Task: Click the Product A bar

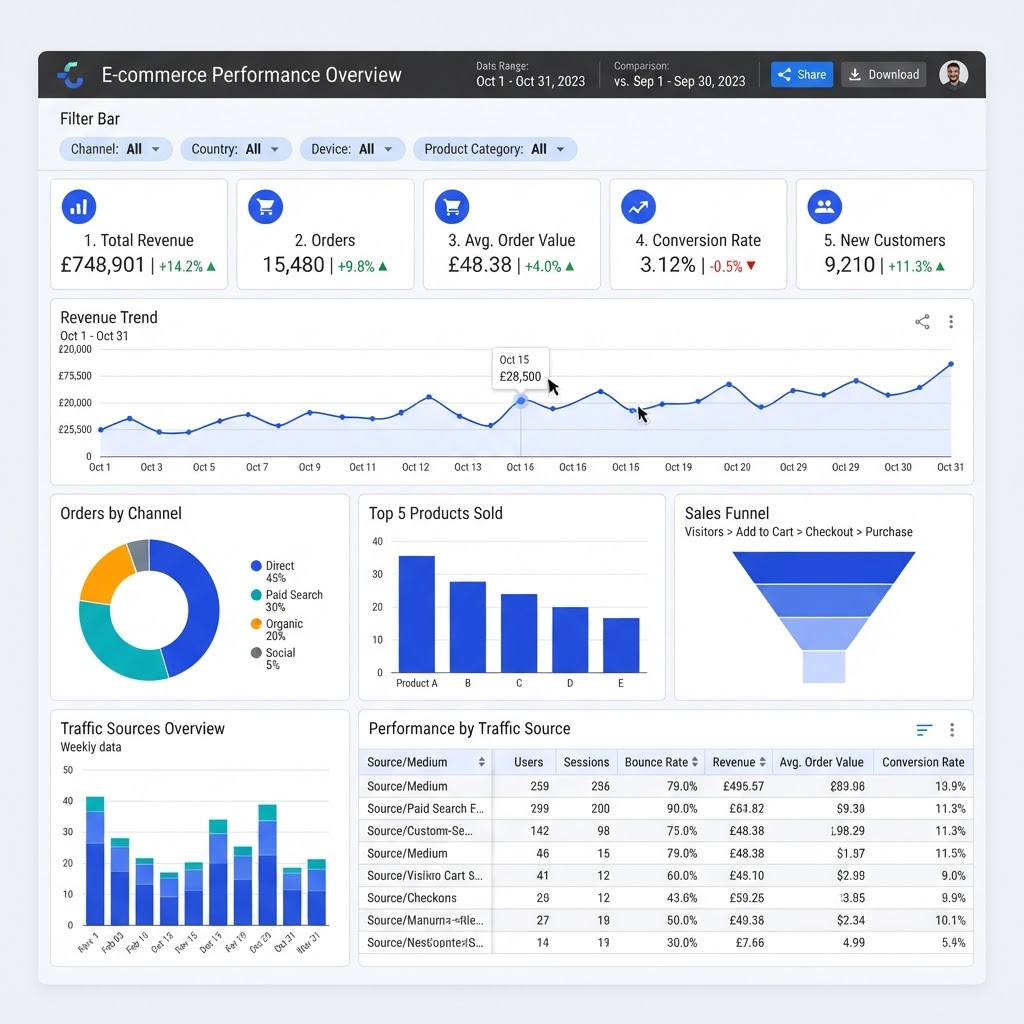Action: (x=417, y=614)
